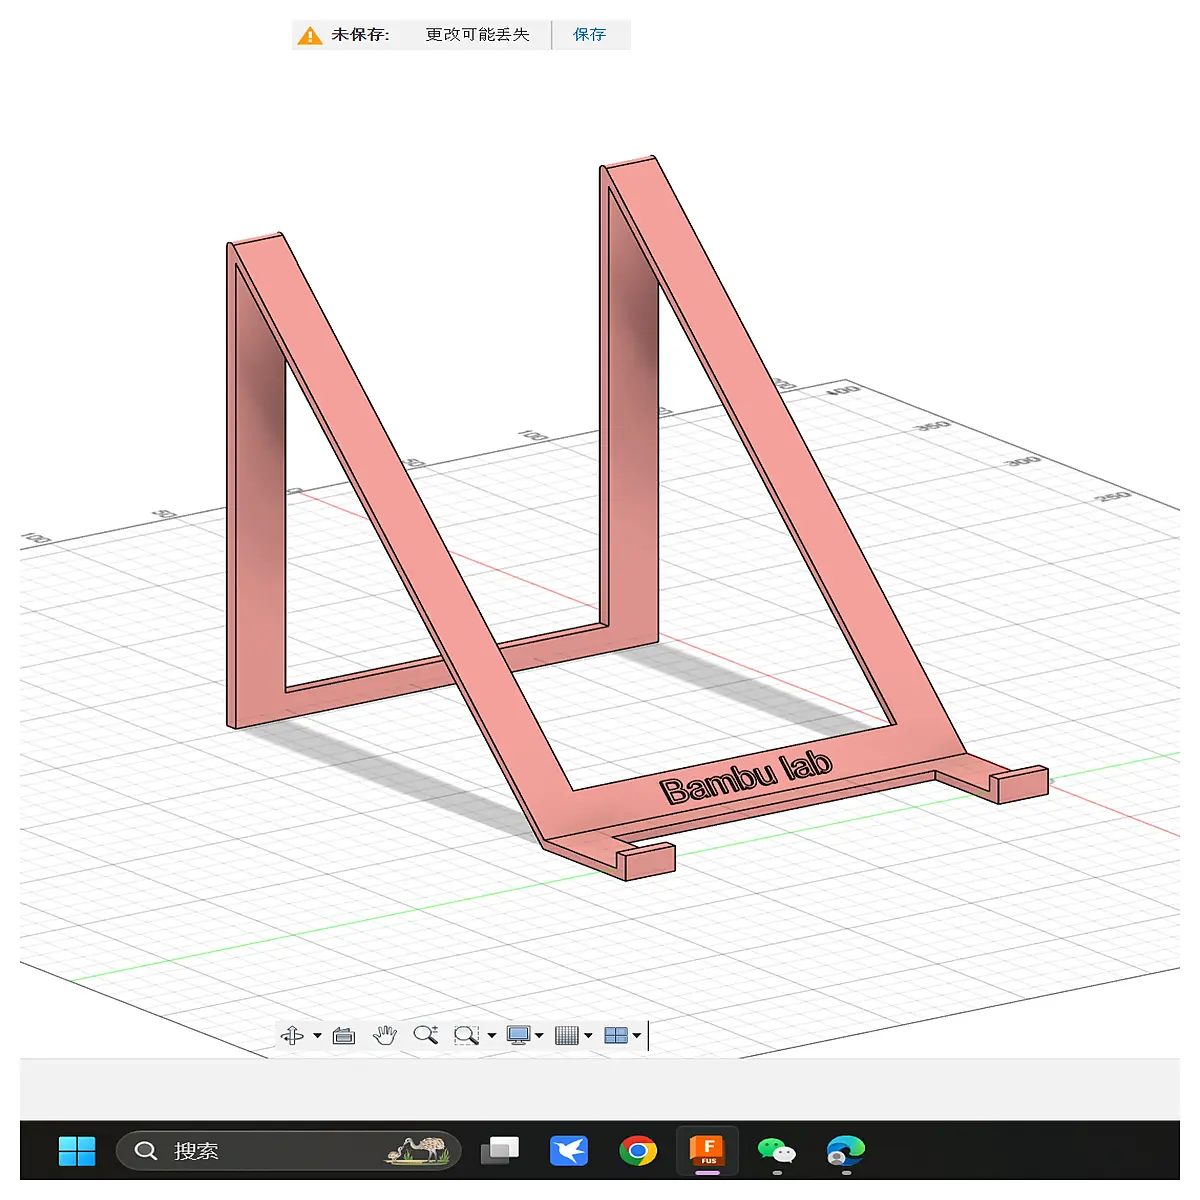
Task: Select the Bambu lab text on the model
Action: [746, 778]
